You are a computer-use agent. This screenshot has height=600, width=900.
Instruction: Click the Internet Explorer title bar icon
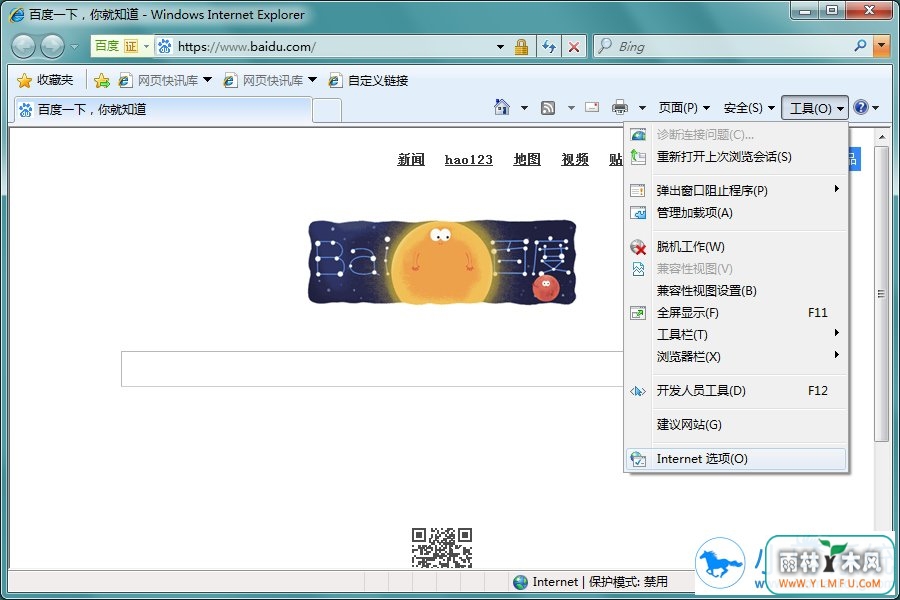(x=18, y=15)
